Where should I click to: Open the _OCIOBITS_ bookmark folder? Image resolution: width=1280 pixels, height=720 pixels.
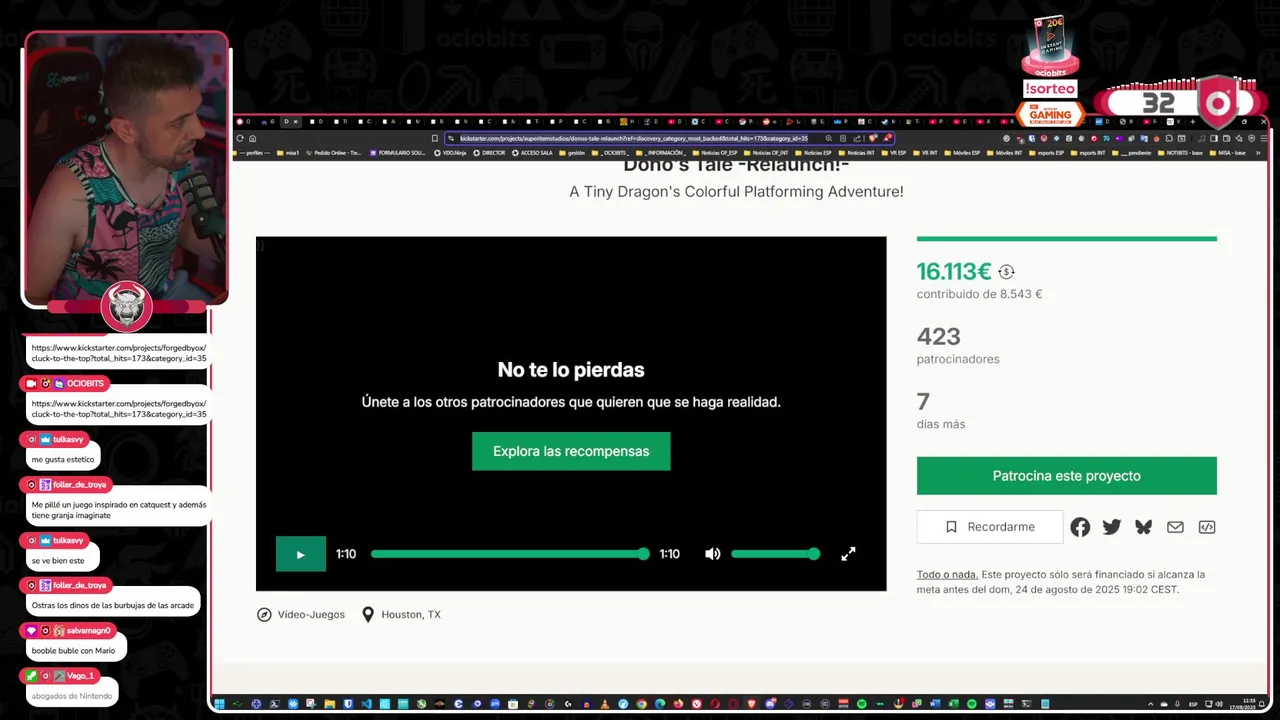(x=611, y=153)
